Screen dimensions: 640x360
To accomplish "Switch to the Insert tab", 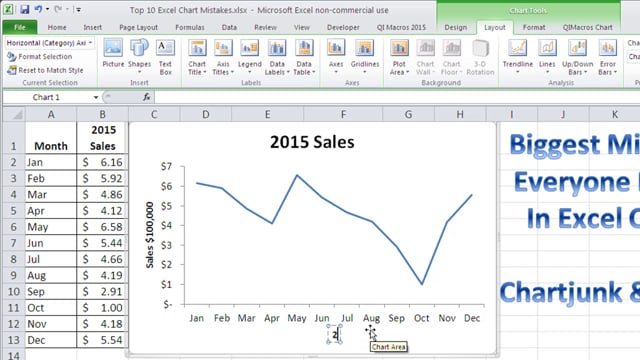I will (93, 27).
